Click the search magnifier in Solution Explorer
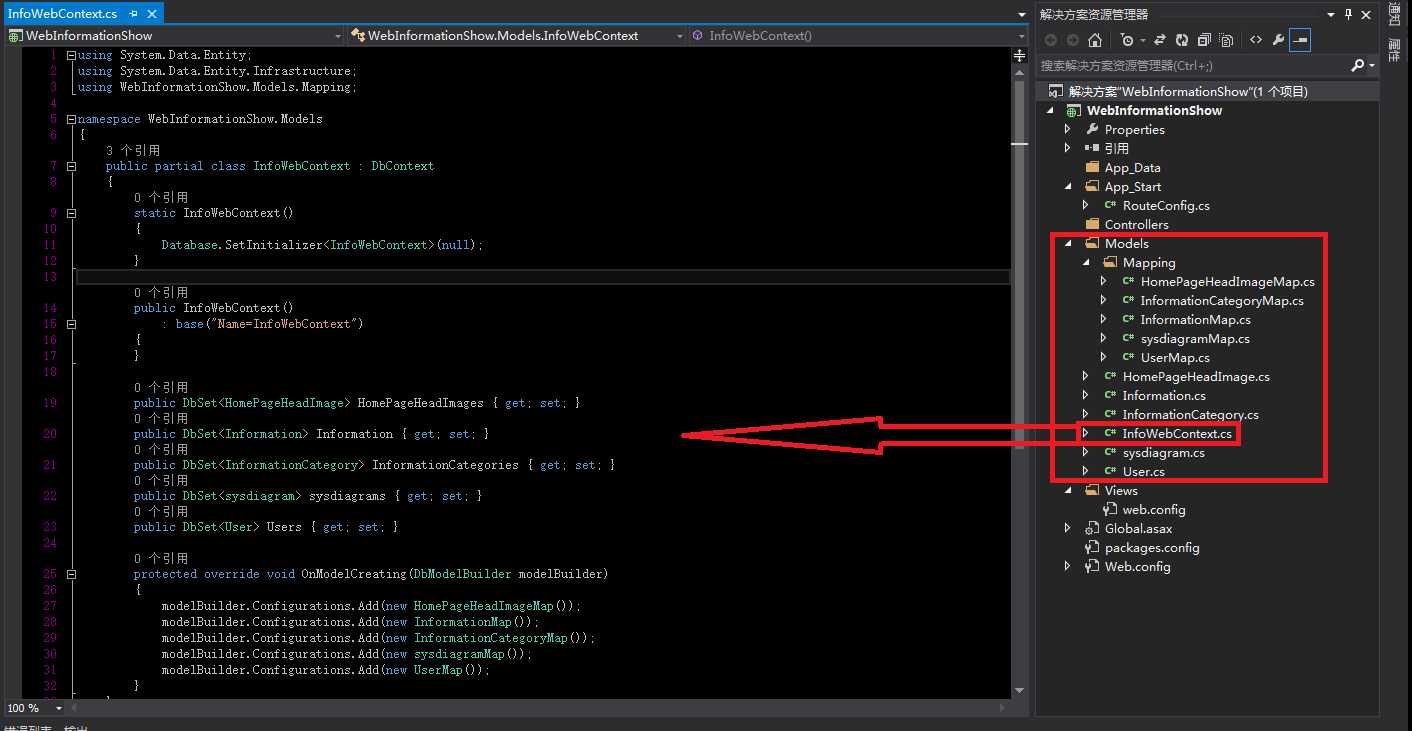 point(1357,65)
